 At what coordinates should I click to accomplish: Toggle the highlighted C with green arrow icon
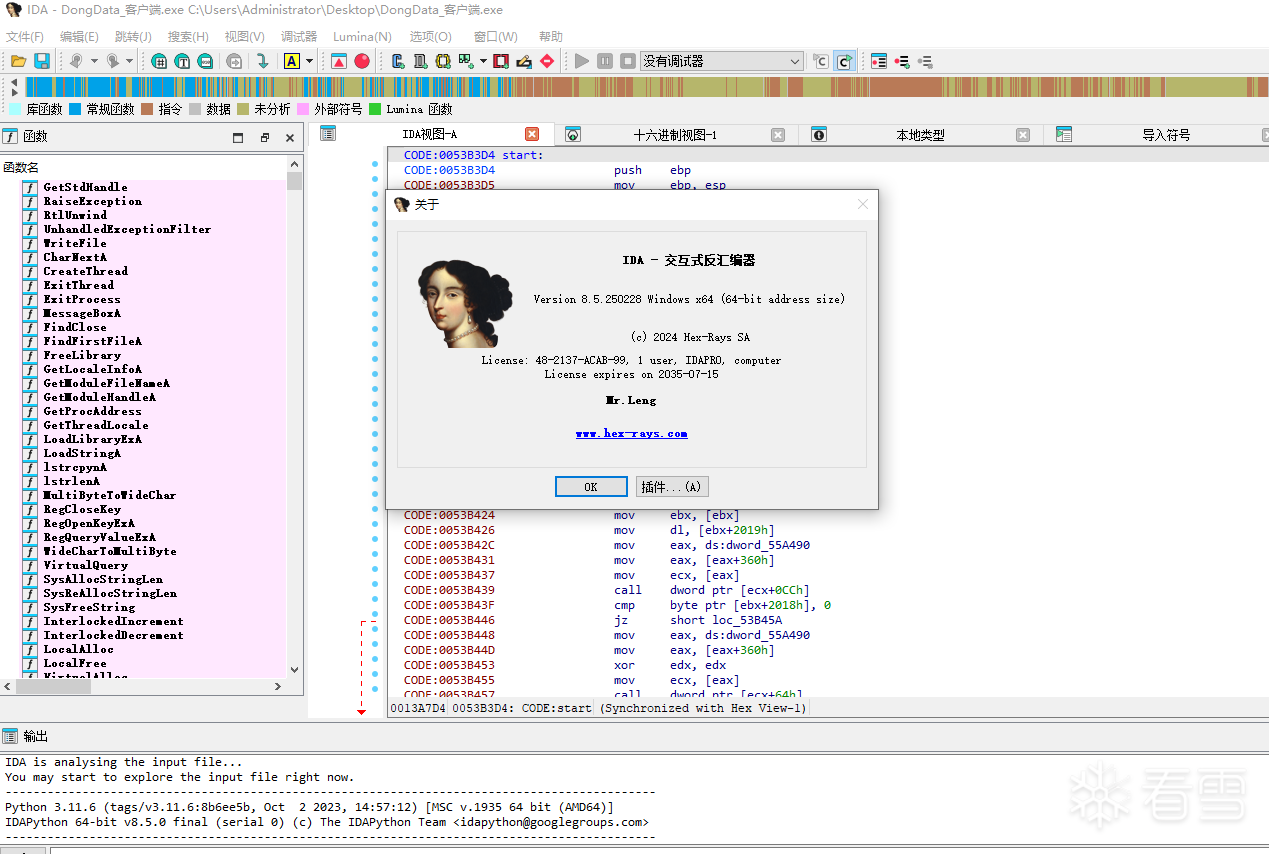[x=844, y=61]
